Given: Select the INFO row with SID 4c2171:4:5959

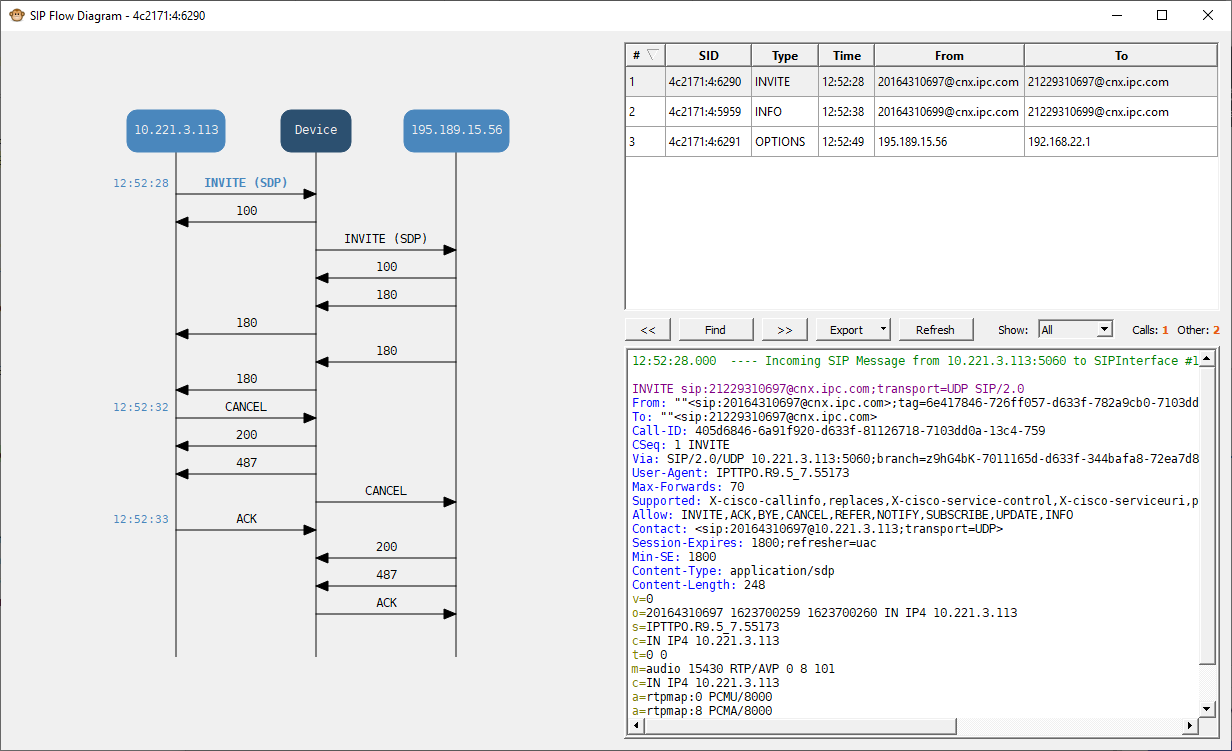Looking at the screenshot, I should [x=772, y=112].
